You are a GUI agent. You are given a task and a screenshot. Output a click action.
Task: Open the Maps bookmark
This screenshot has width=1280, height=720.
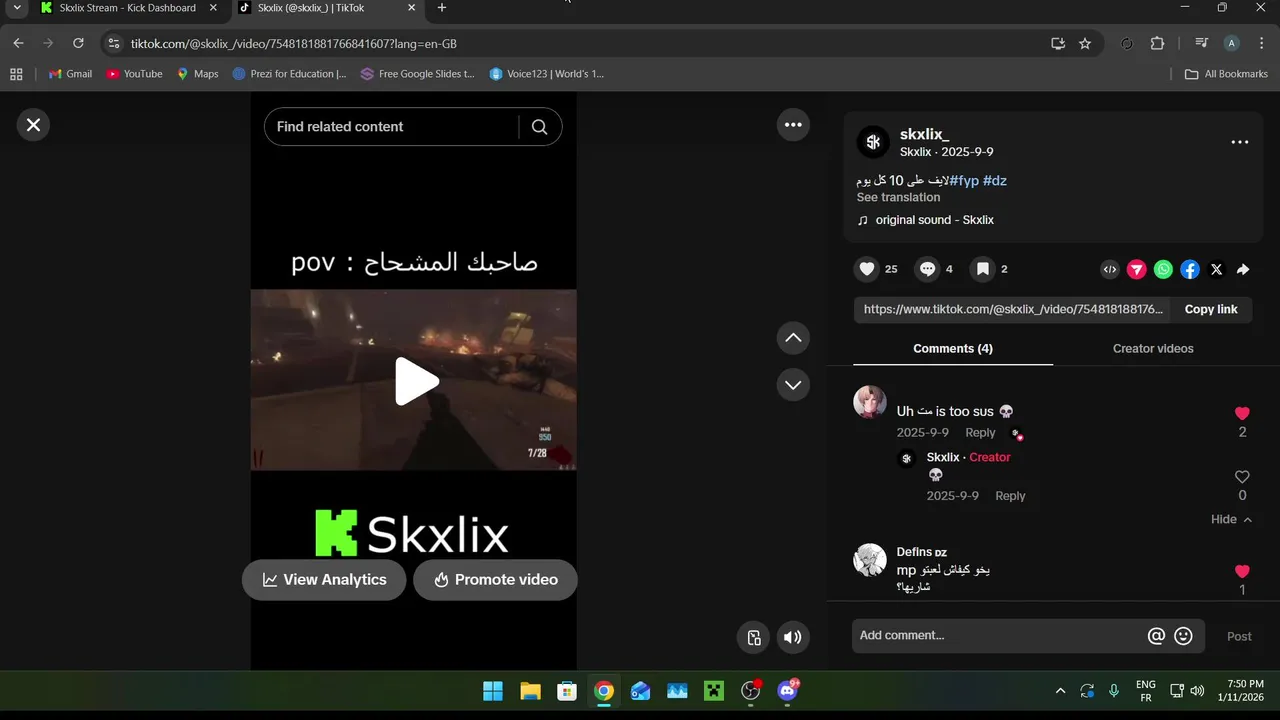(198, 74)
